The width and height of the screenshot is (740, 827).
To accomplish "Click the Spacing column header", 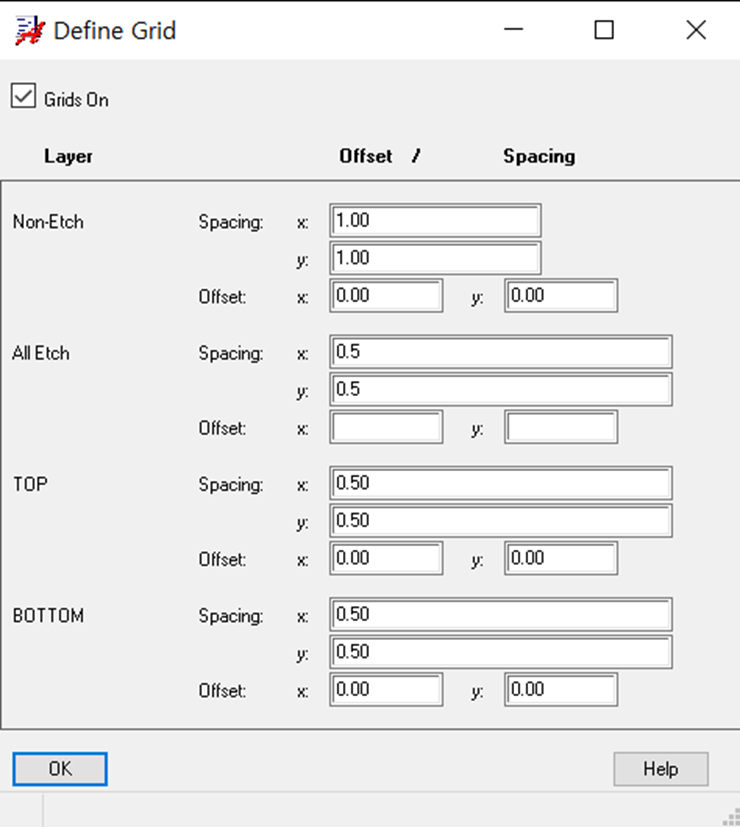I will coord(539,156).
